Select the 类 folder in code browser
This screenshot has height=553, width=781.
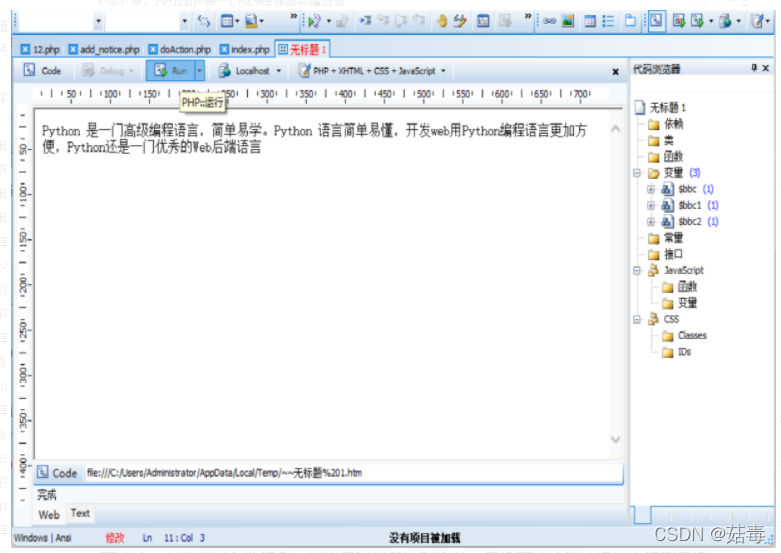[x=661, y=140]
